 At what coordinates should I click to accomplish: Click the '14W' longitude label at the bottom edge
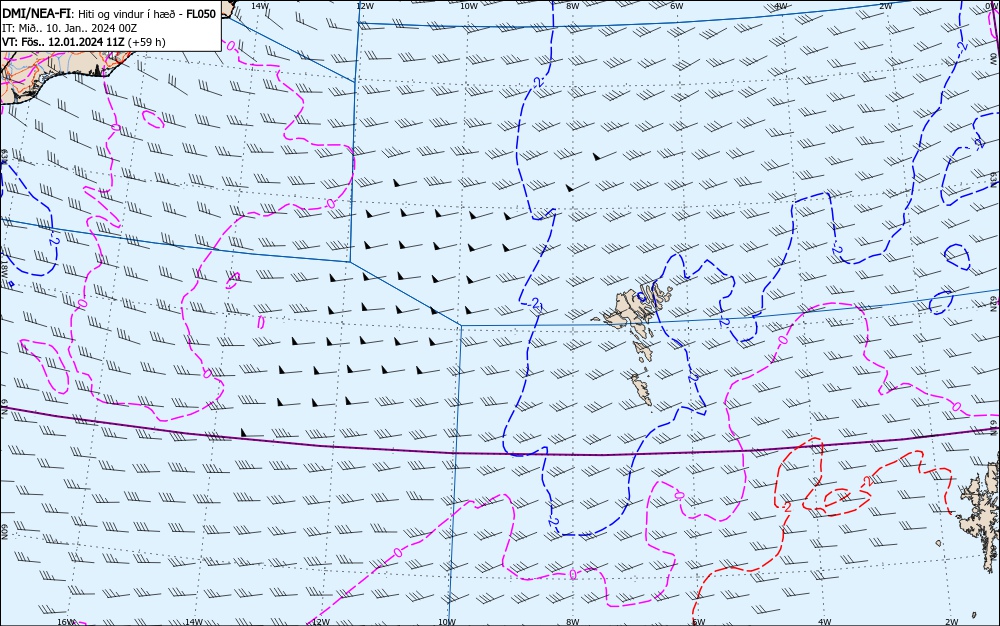tap(194, 622)
